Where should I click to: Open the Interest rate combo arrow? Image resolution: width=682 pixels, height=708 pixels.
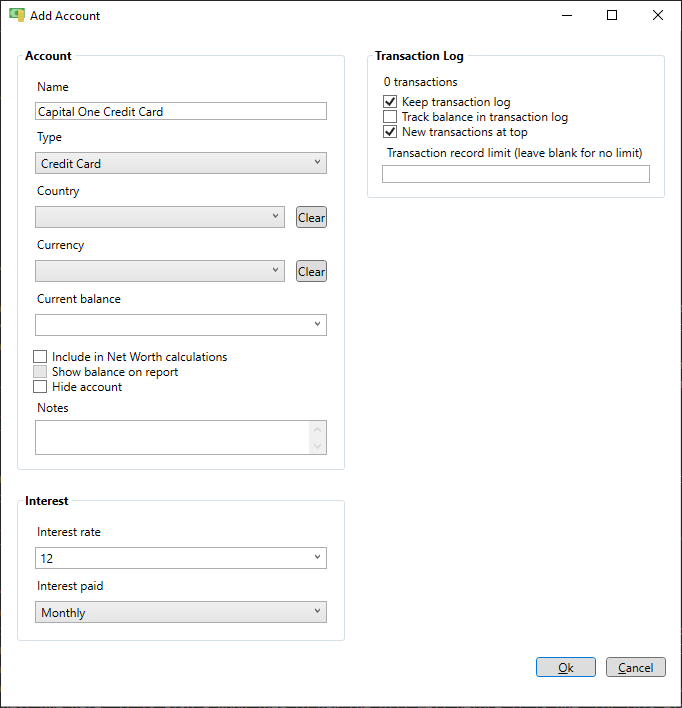click(x=317, y=558)
